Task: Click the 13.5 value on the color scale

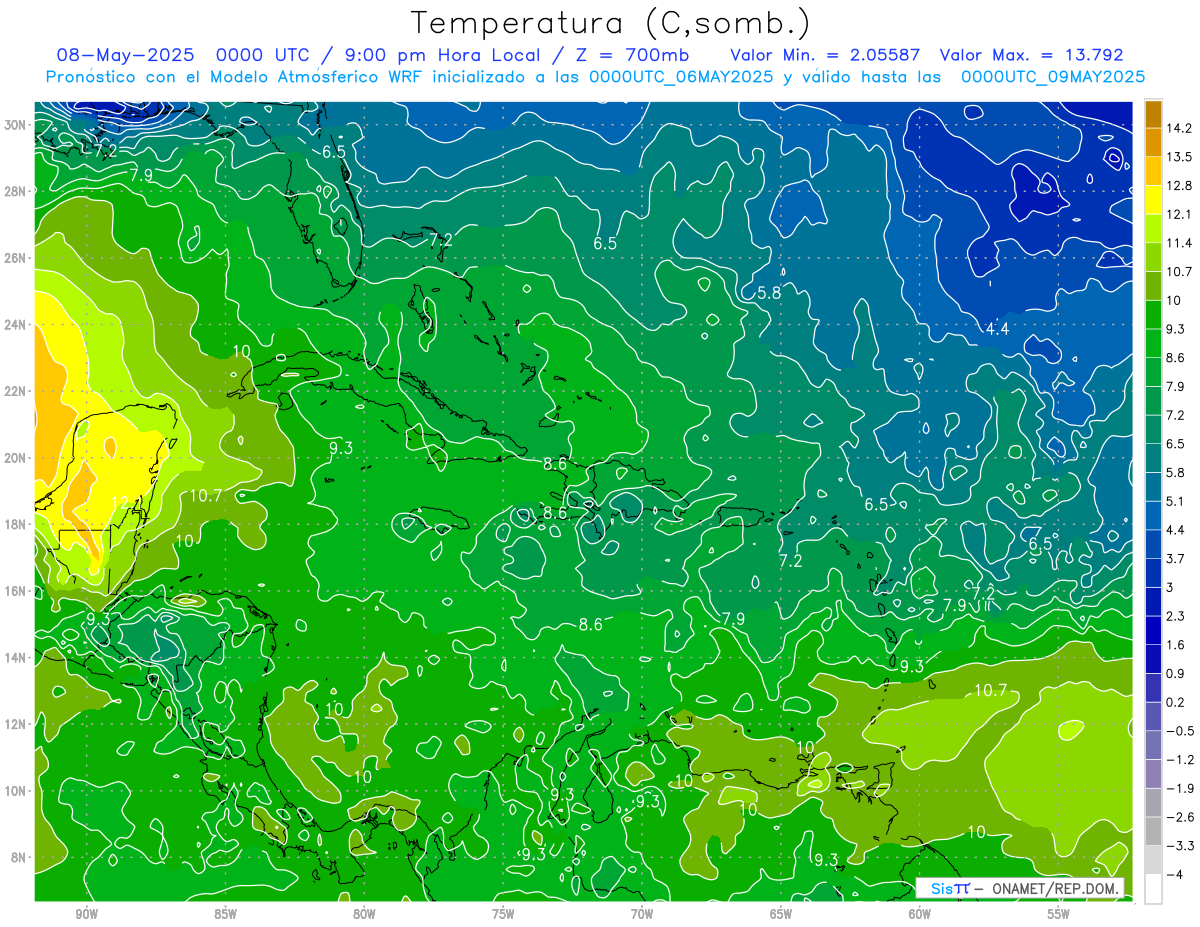Action: (1179, 157)
